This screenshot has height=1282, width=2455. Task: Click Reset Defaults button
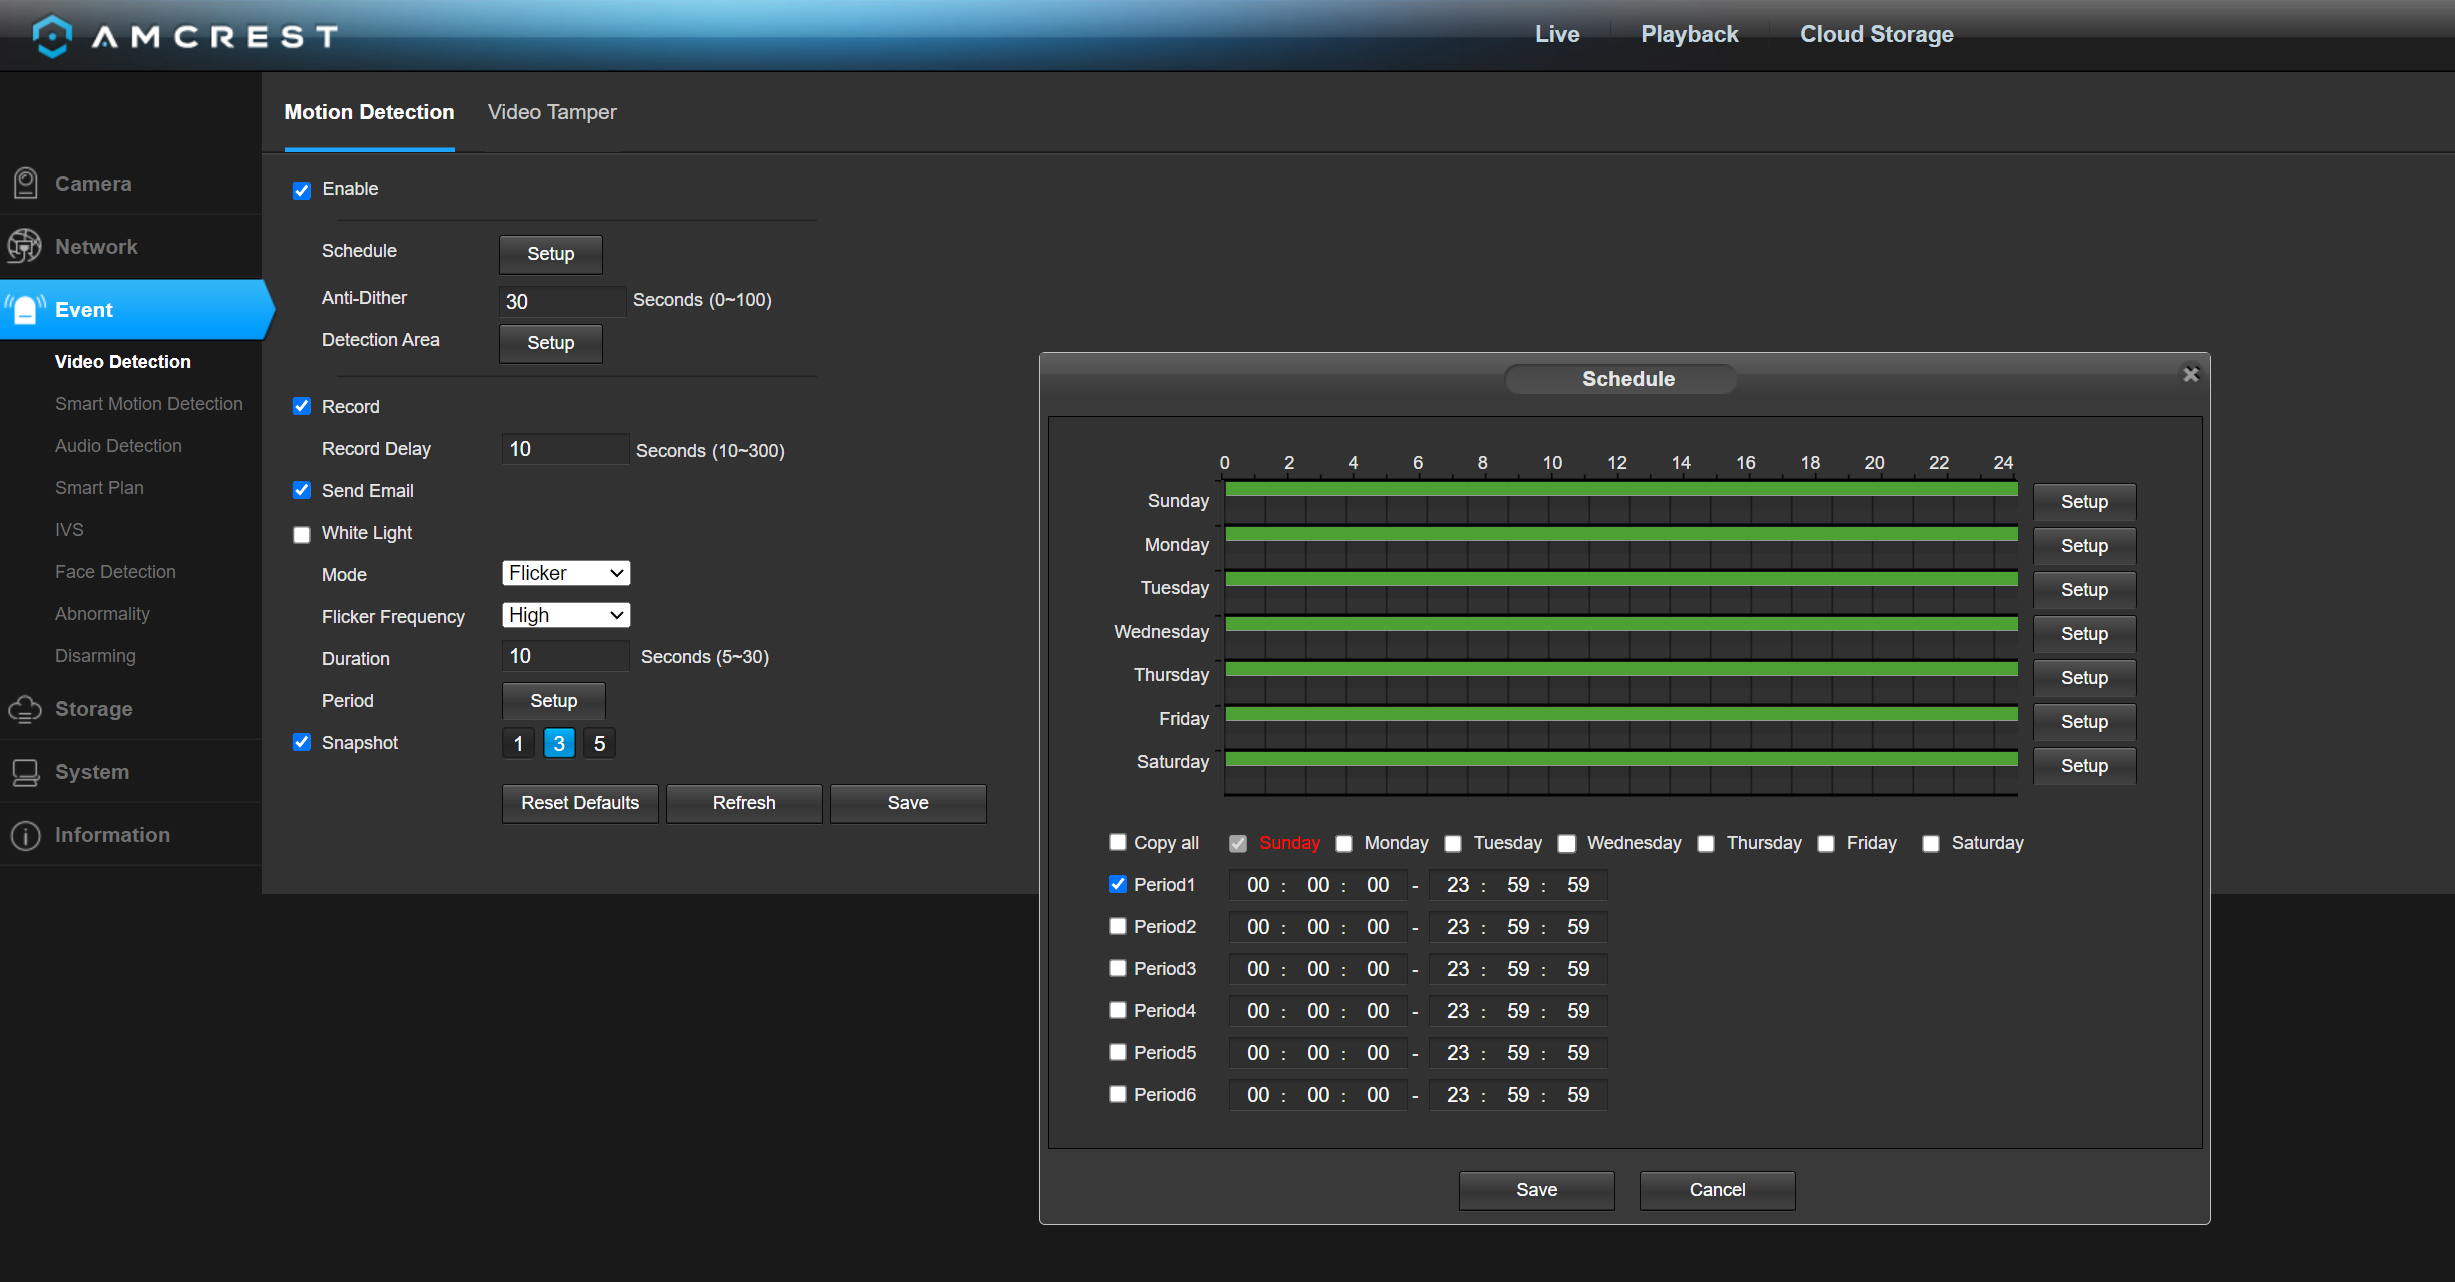tap(580, 803)
